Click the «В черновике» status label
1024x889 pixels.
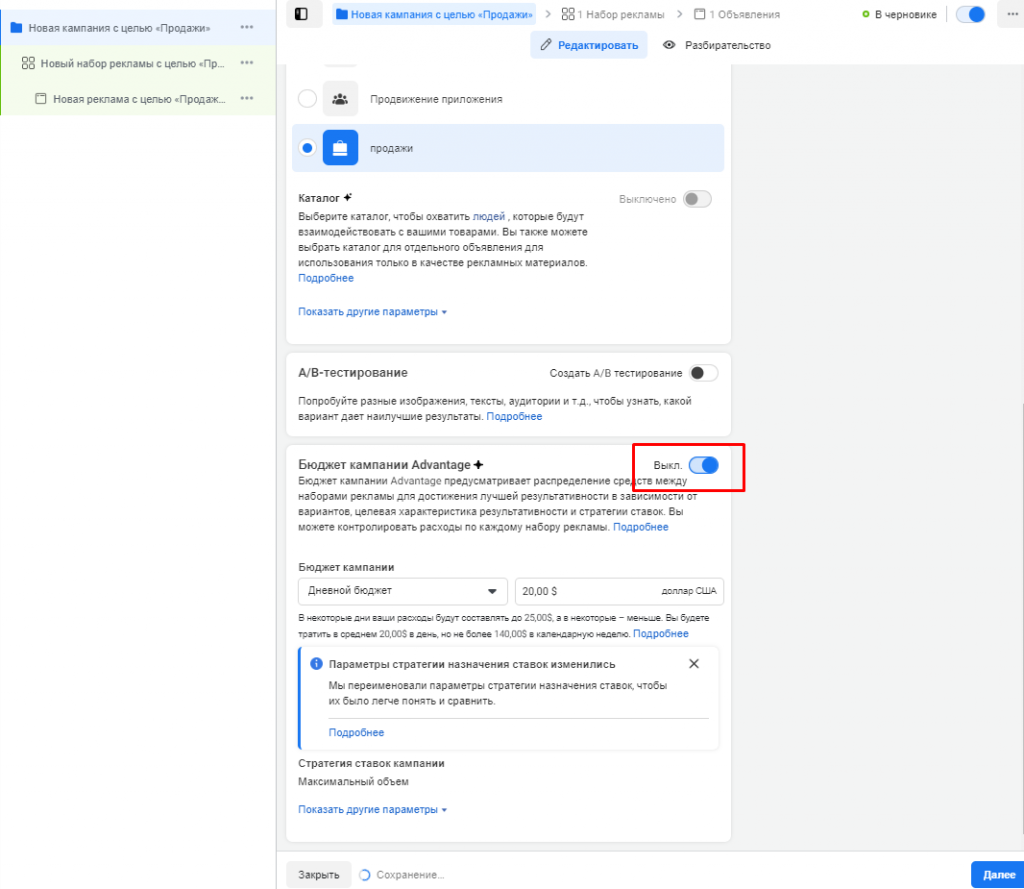point(905,14)
